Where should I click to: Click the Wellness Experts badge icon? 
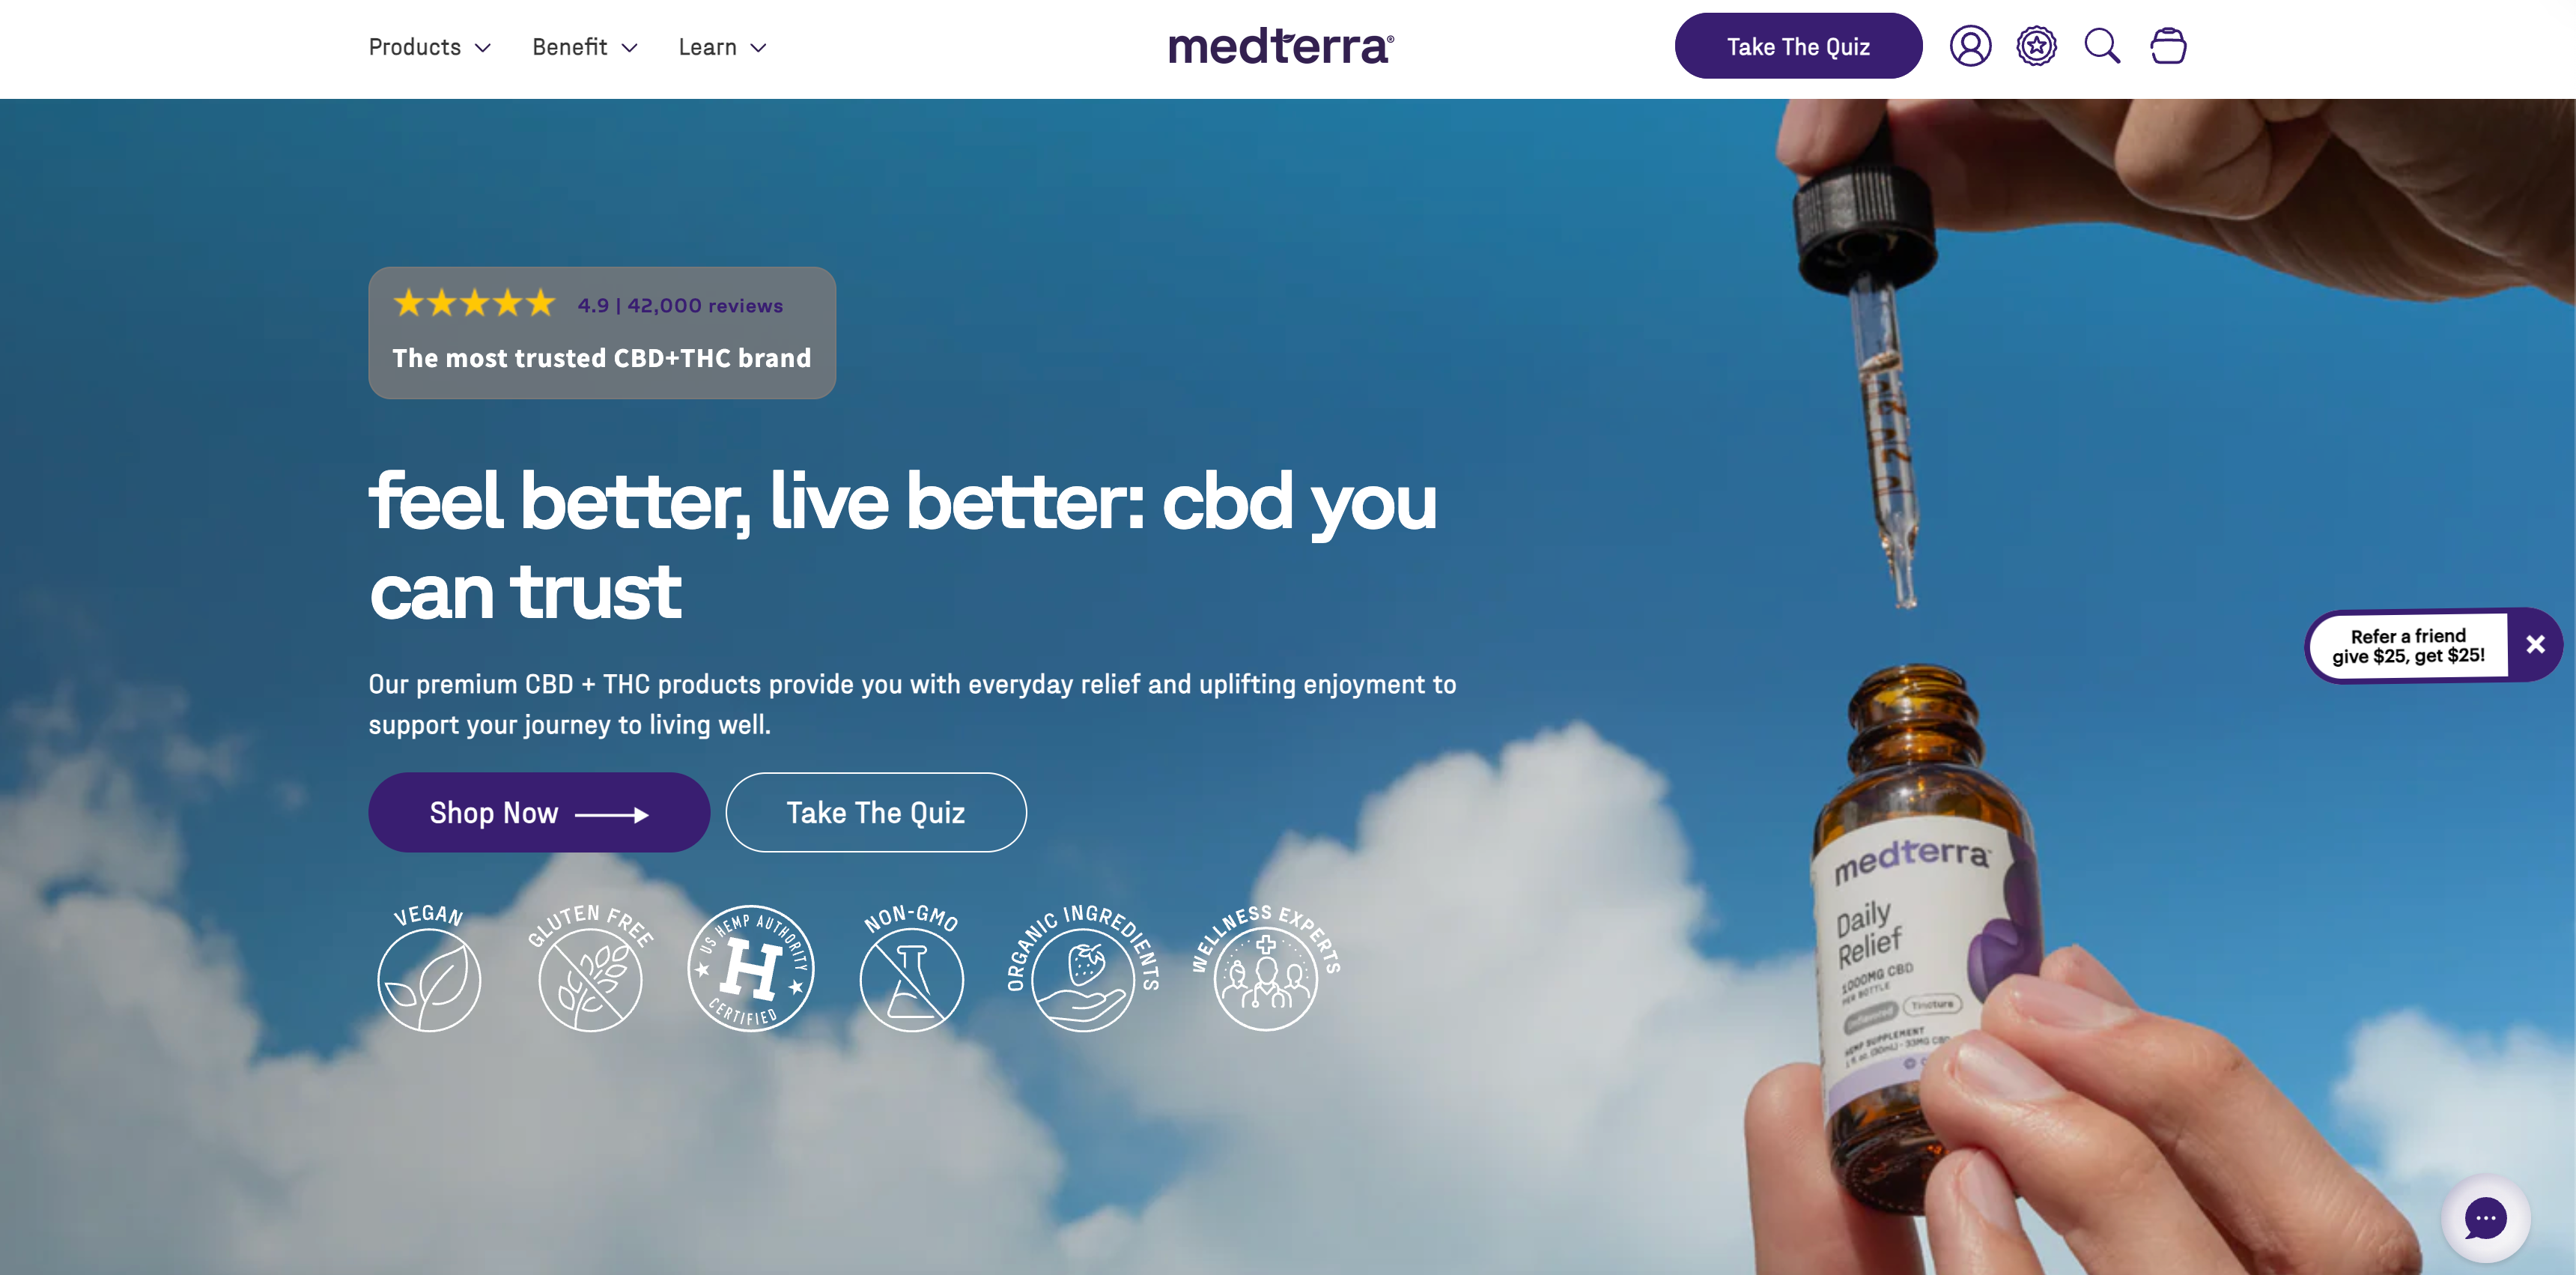[1265, 968]
